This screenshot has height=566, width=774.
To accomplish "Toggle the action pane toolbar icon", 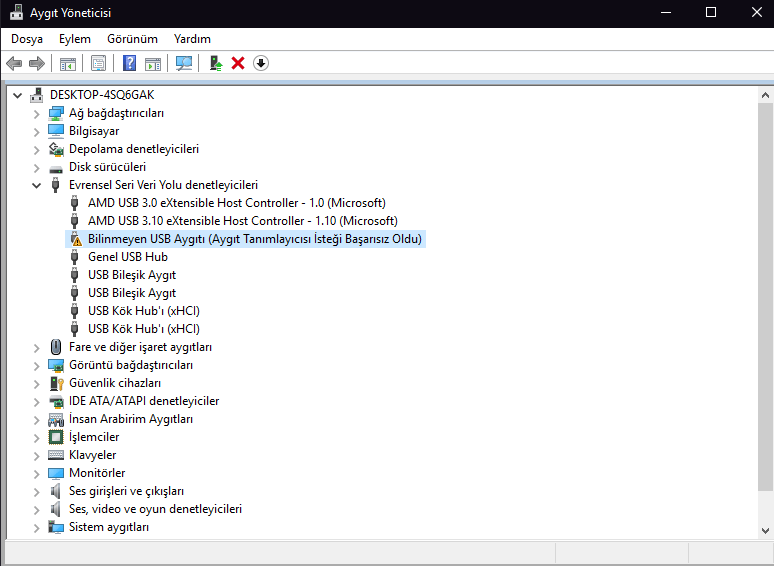I will [x=153, y=63].
